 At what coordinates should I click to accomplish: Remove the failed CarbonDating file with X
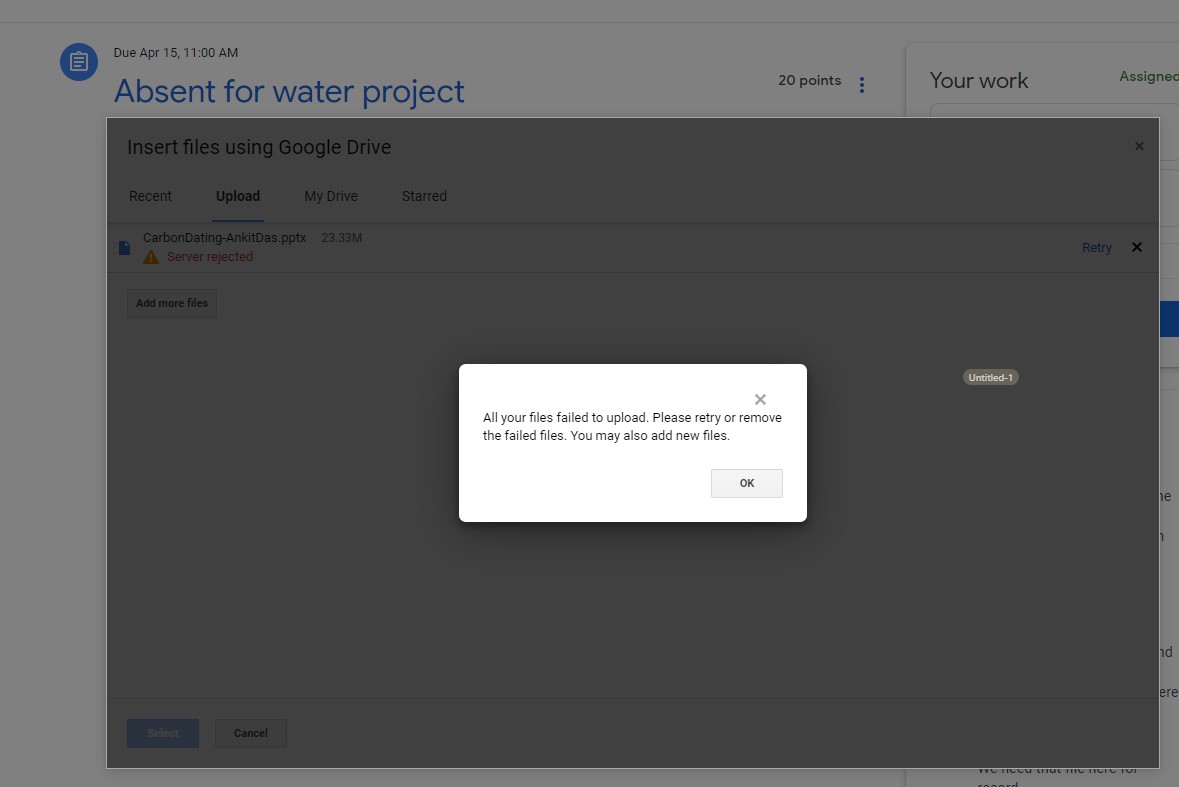1137,247
